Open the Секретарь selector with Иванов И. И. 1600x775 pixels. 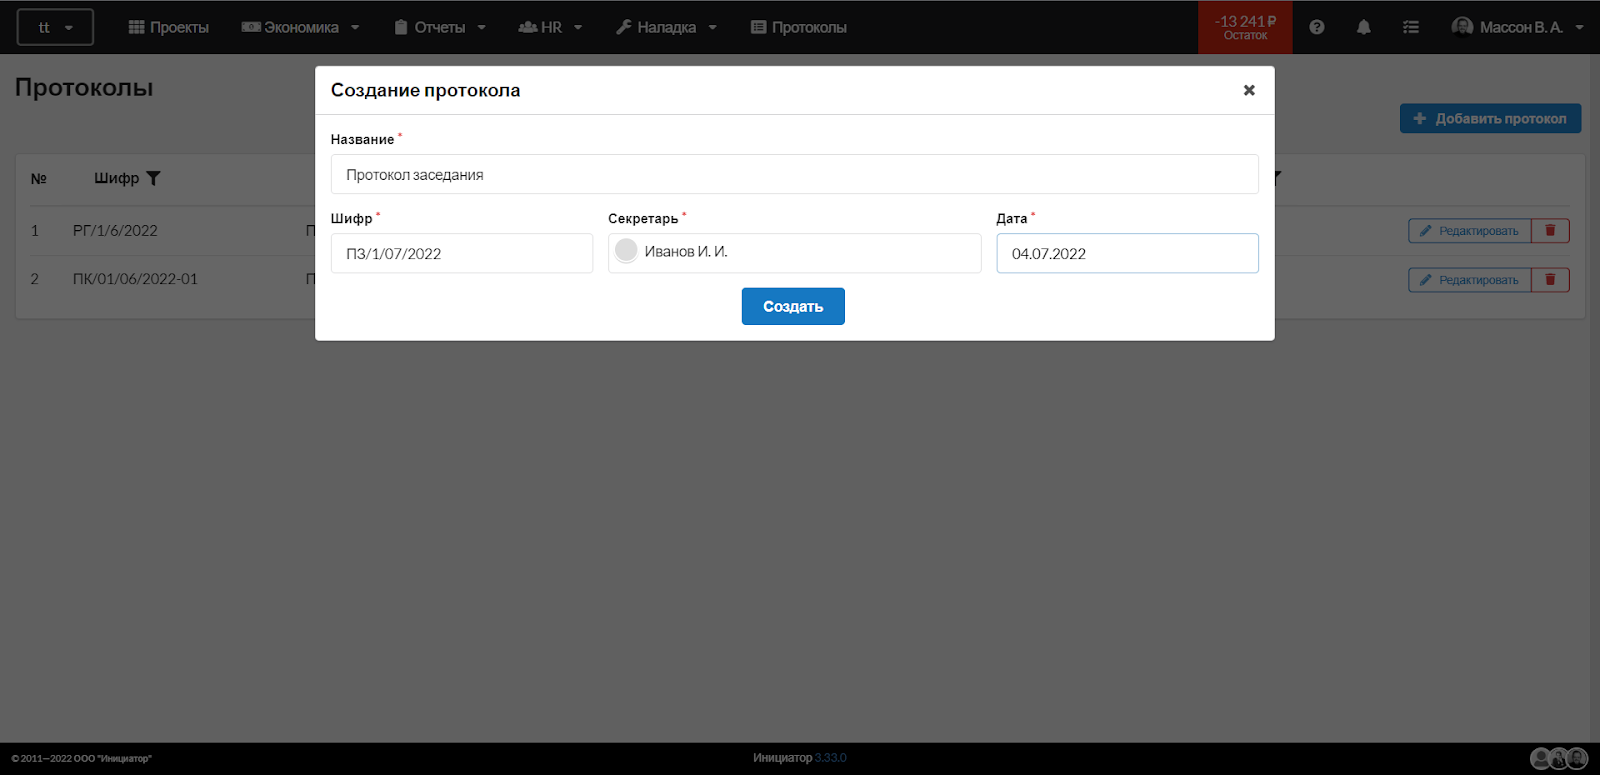[x=794, y=253]
